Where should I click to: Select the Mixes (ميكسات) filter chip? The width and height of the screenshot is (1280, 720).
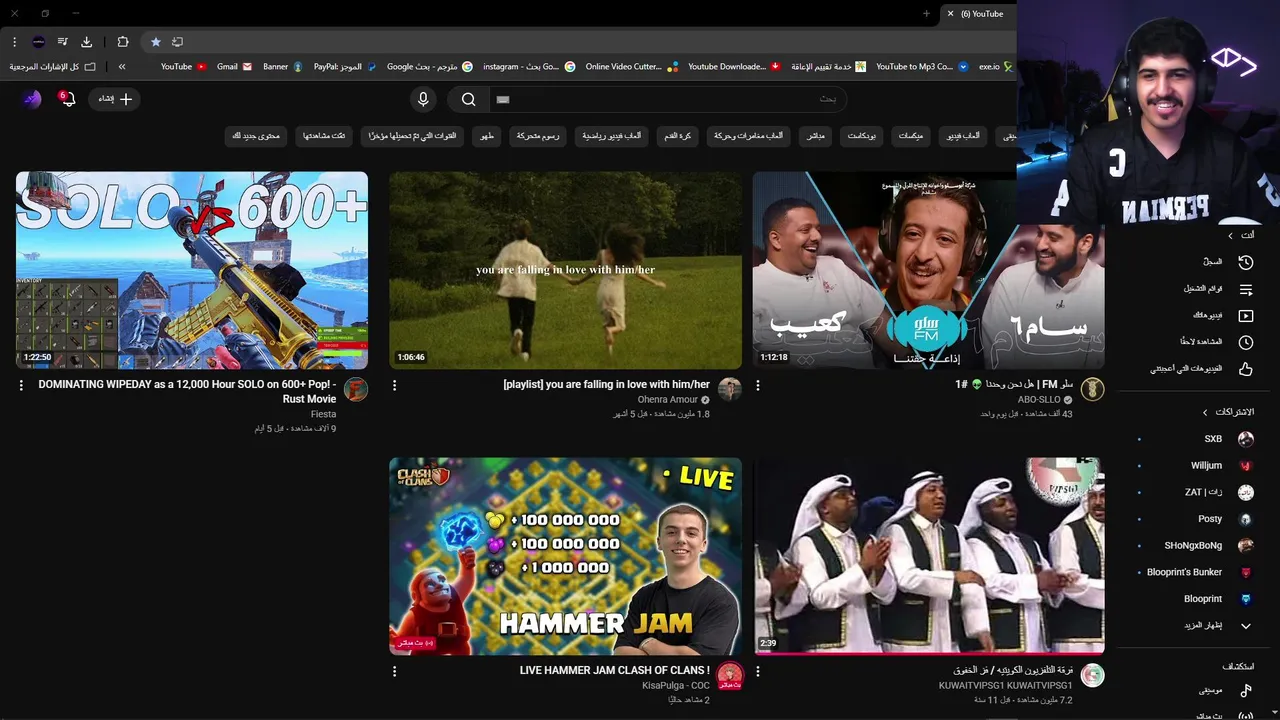pyautogui.click(x=911, y=135)
